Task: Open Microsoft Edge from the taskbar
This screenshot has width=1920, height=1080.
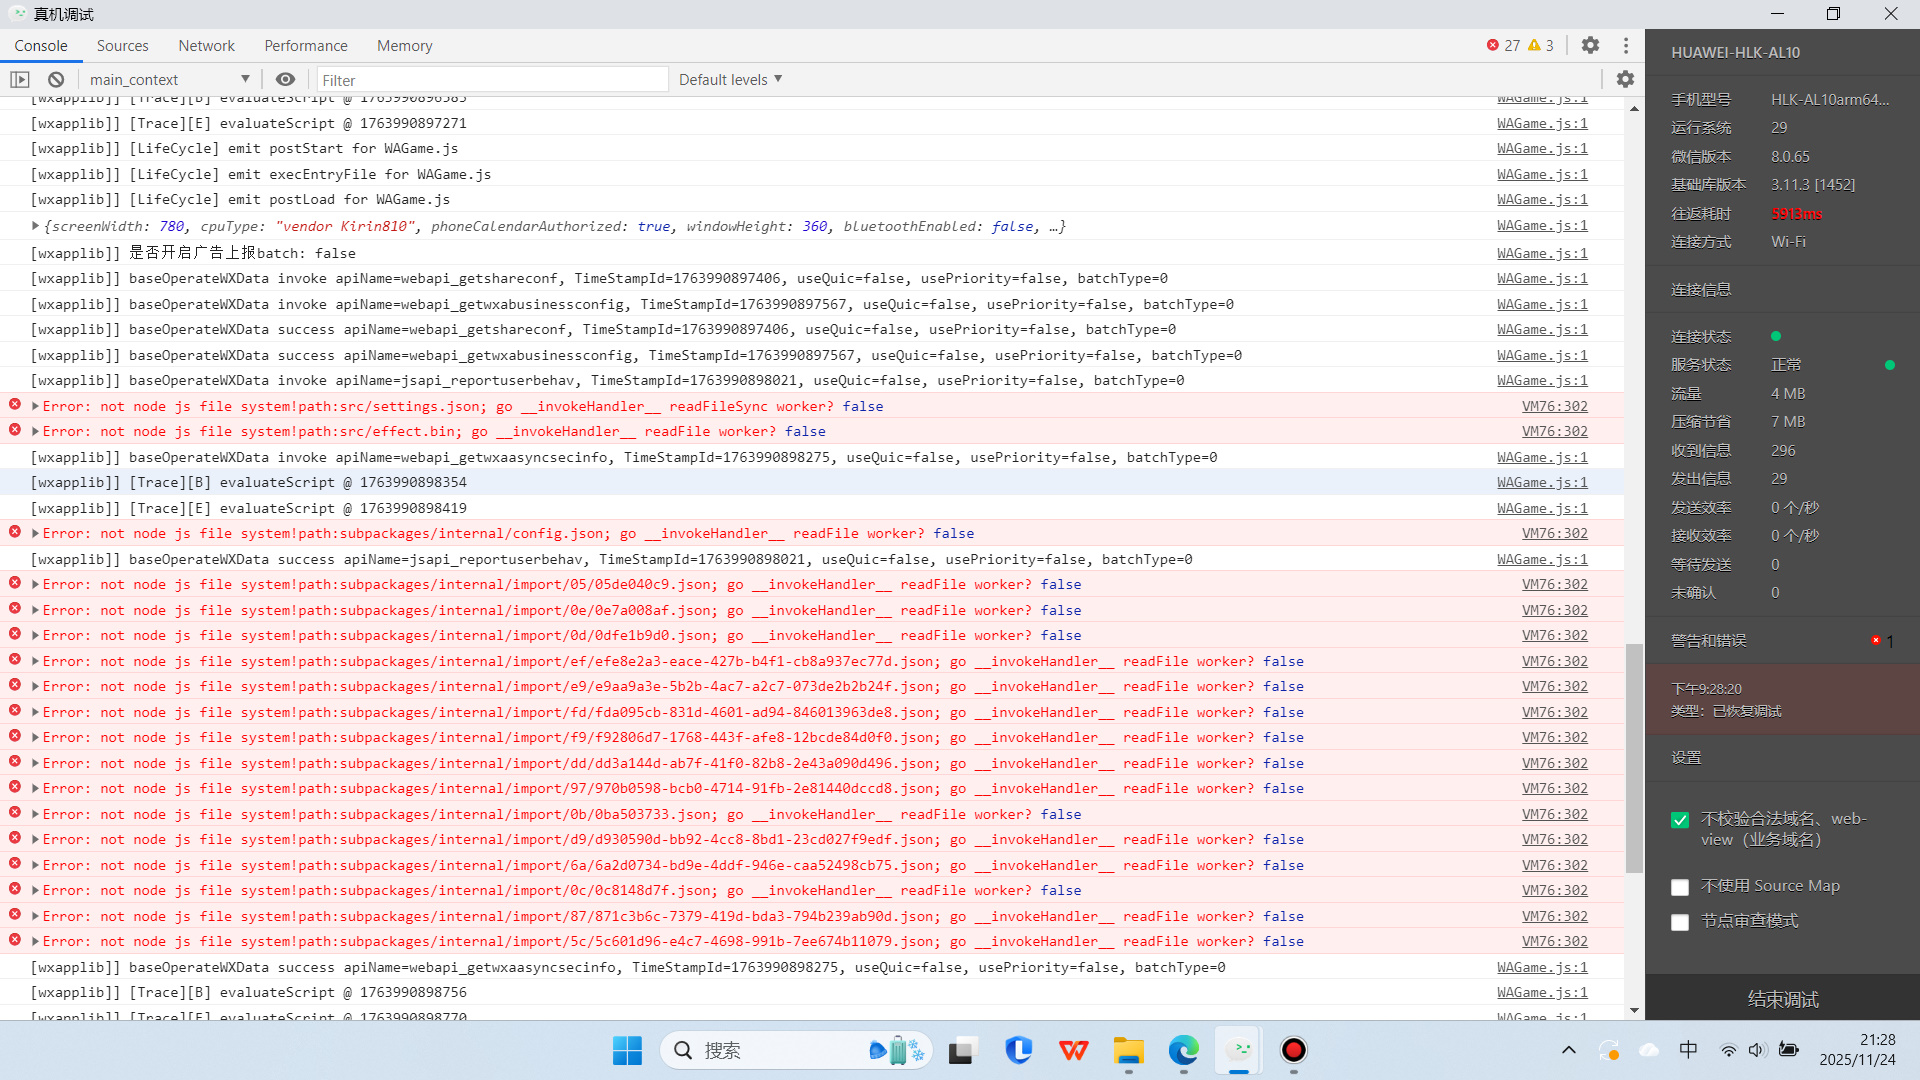Action: pos(1183,1050)
